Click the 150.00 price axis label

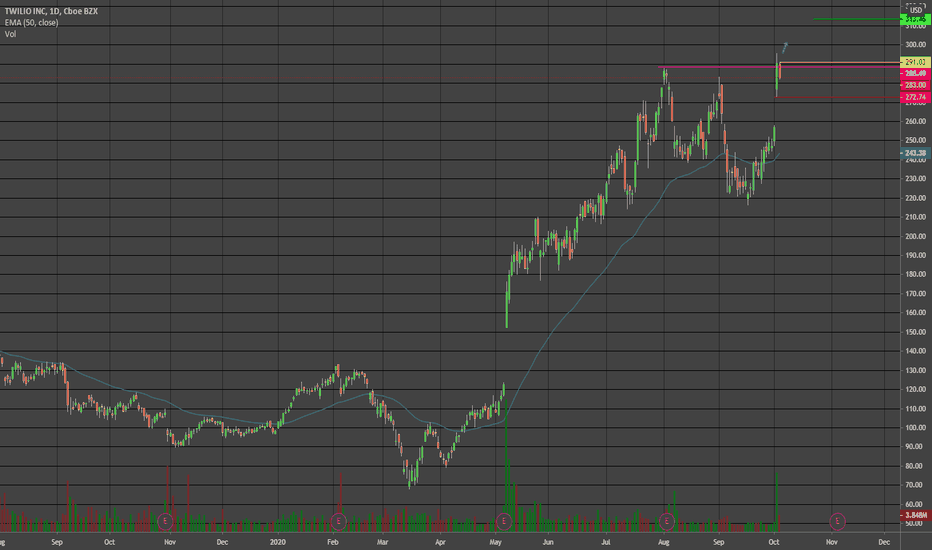[x=915, y=332]
